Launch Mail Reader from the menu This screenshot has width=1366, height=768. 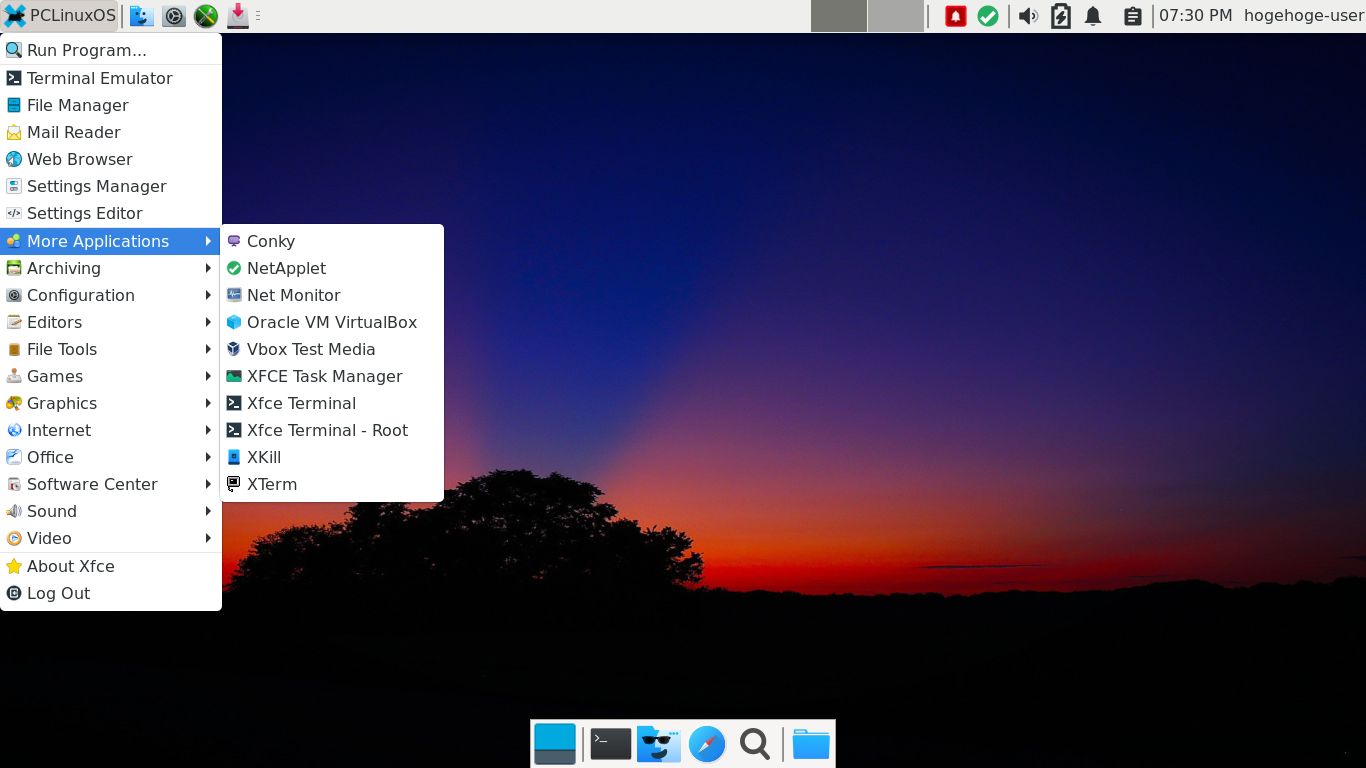pyautogui.click(x=111, y=132)
